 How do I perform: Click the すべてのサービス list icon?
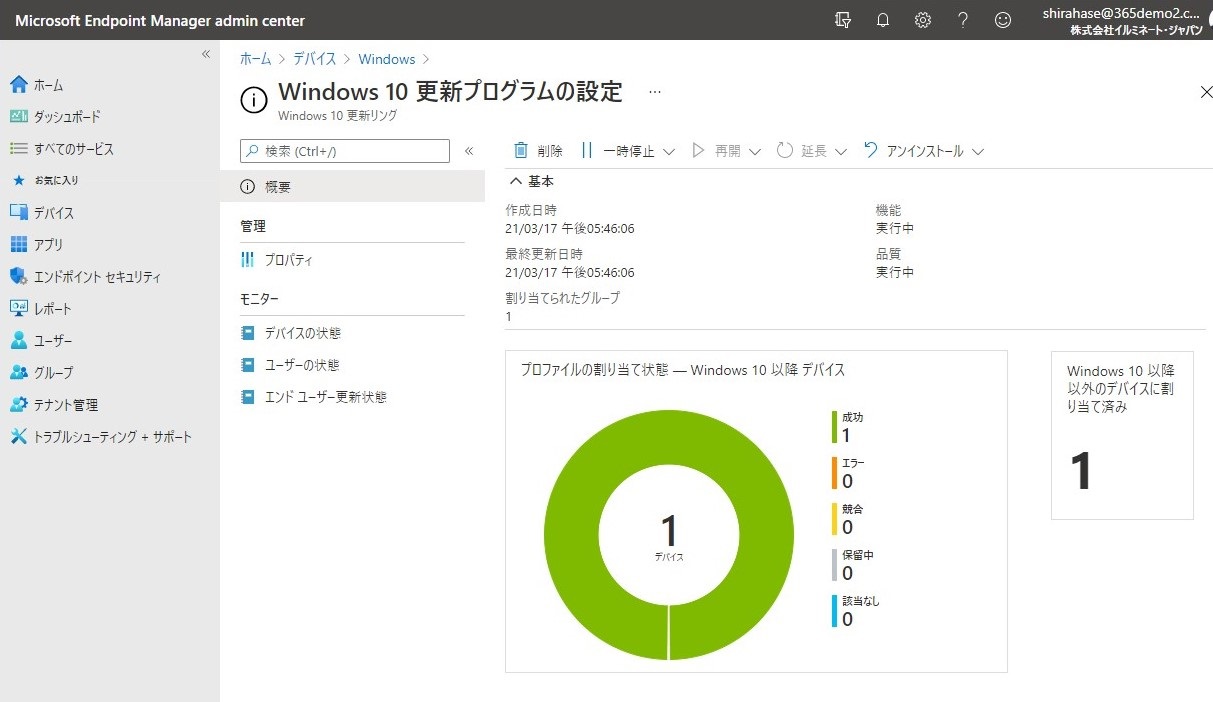tap(18, 149)
